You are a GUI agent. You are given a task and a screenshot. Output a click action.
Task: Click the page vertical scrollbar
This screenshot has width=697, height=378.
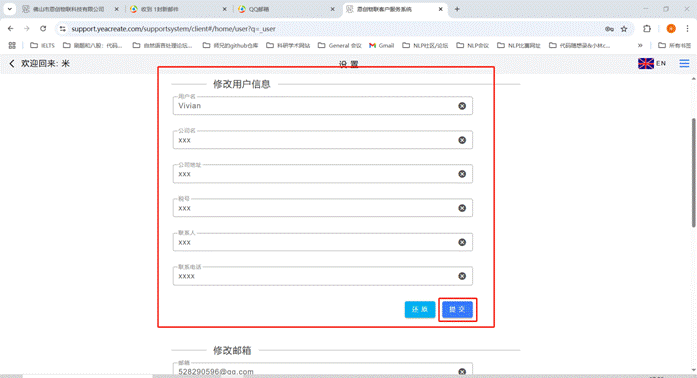693,173
